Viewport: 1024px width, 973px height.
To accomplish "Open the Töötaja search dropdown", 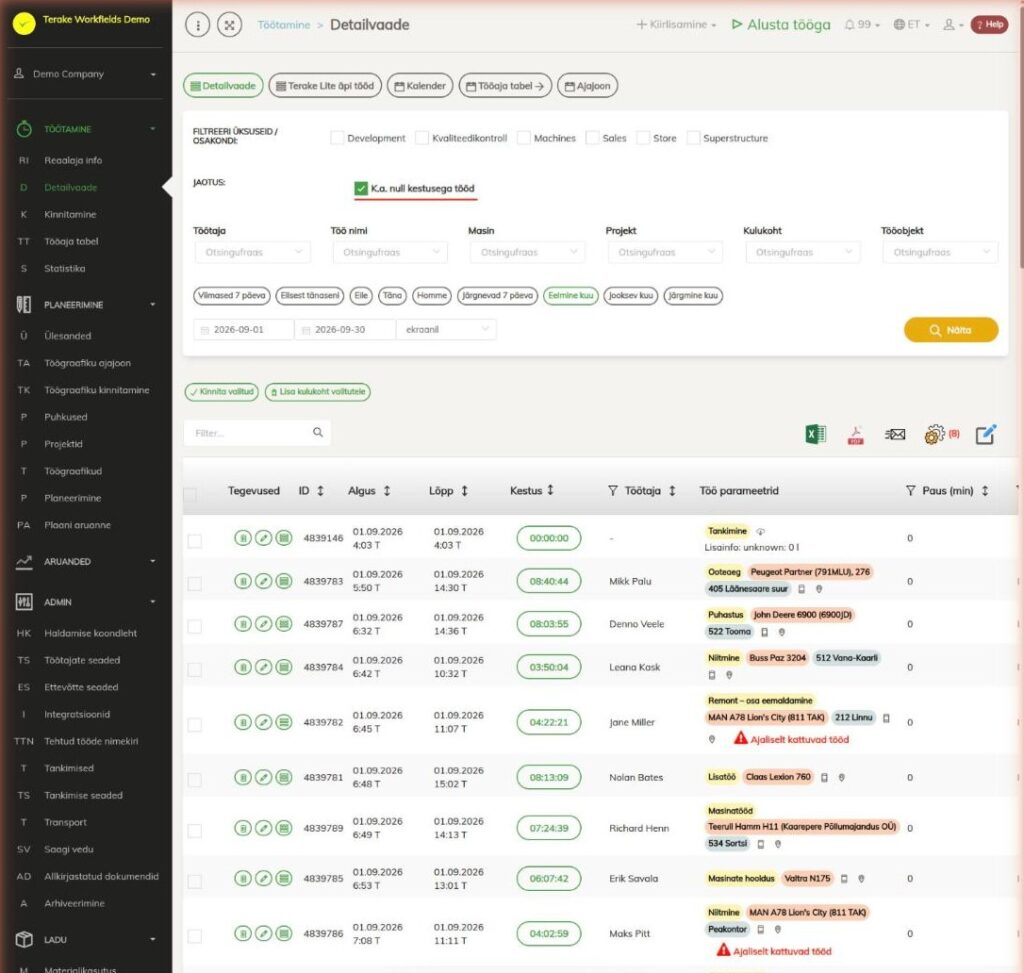I will click(x=253, y=252).
